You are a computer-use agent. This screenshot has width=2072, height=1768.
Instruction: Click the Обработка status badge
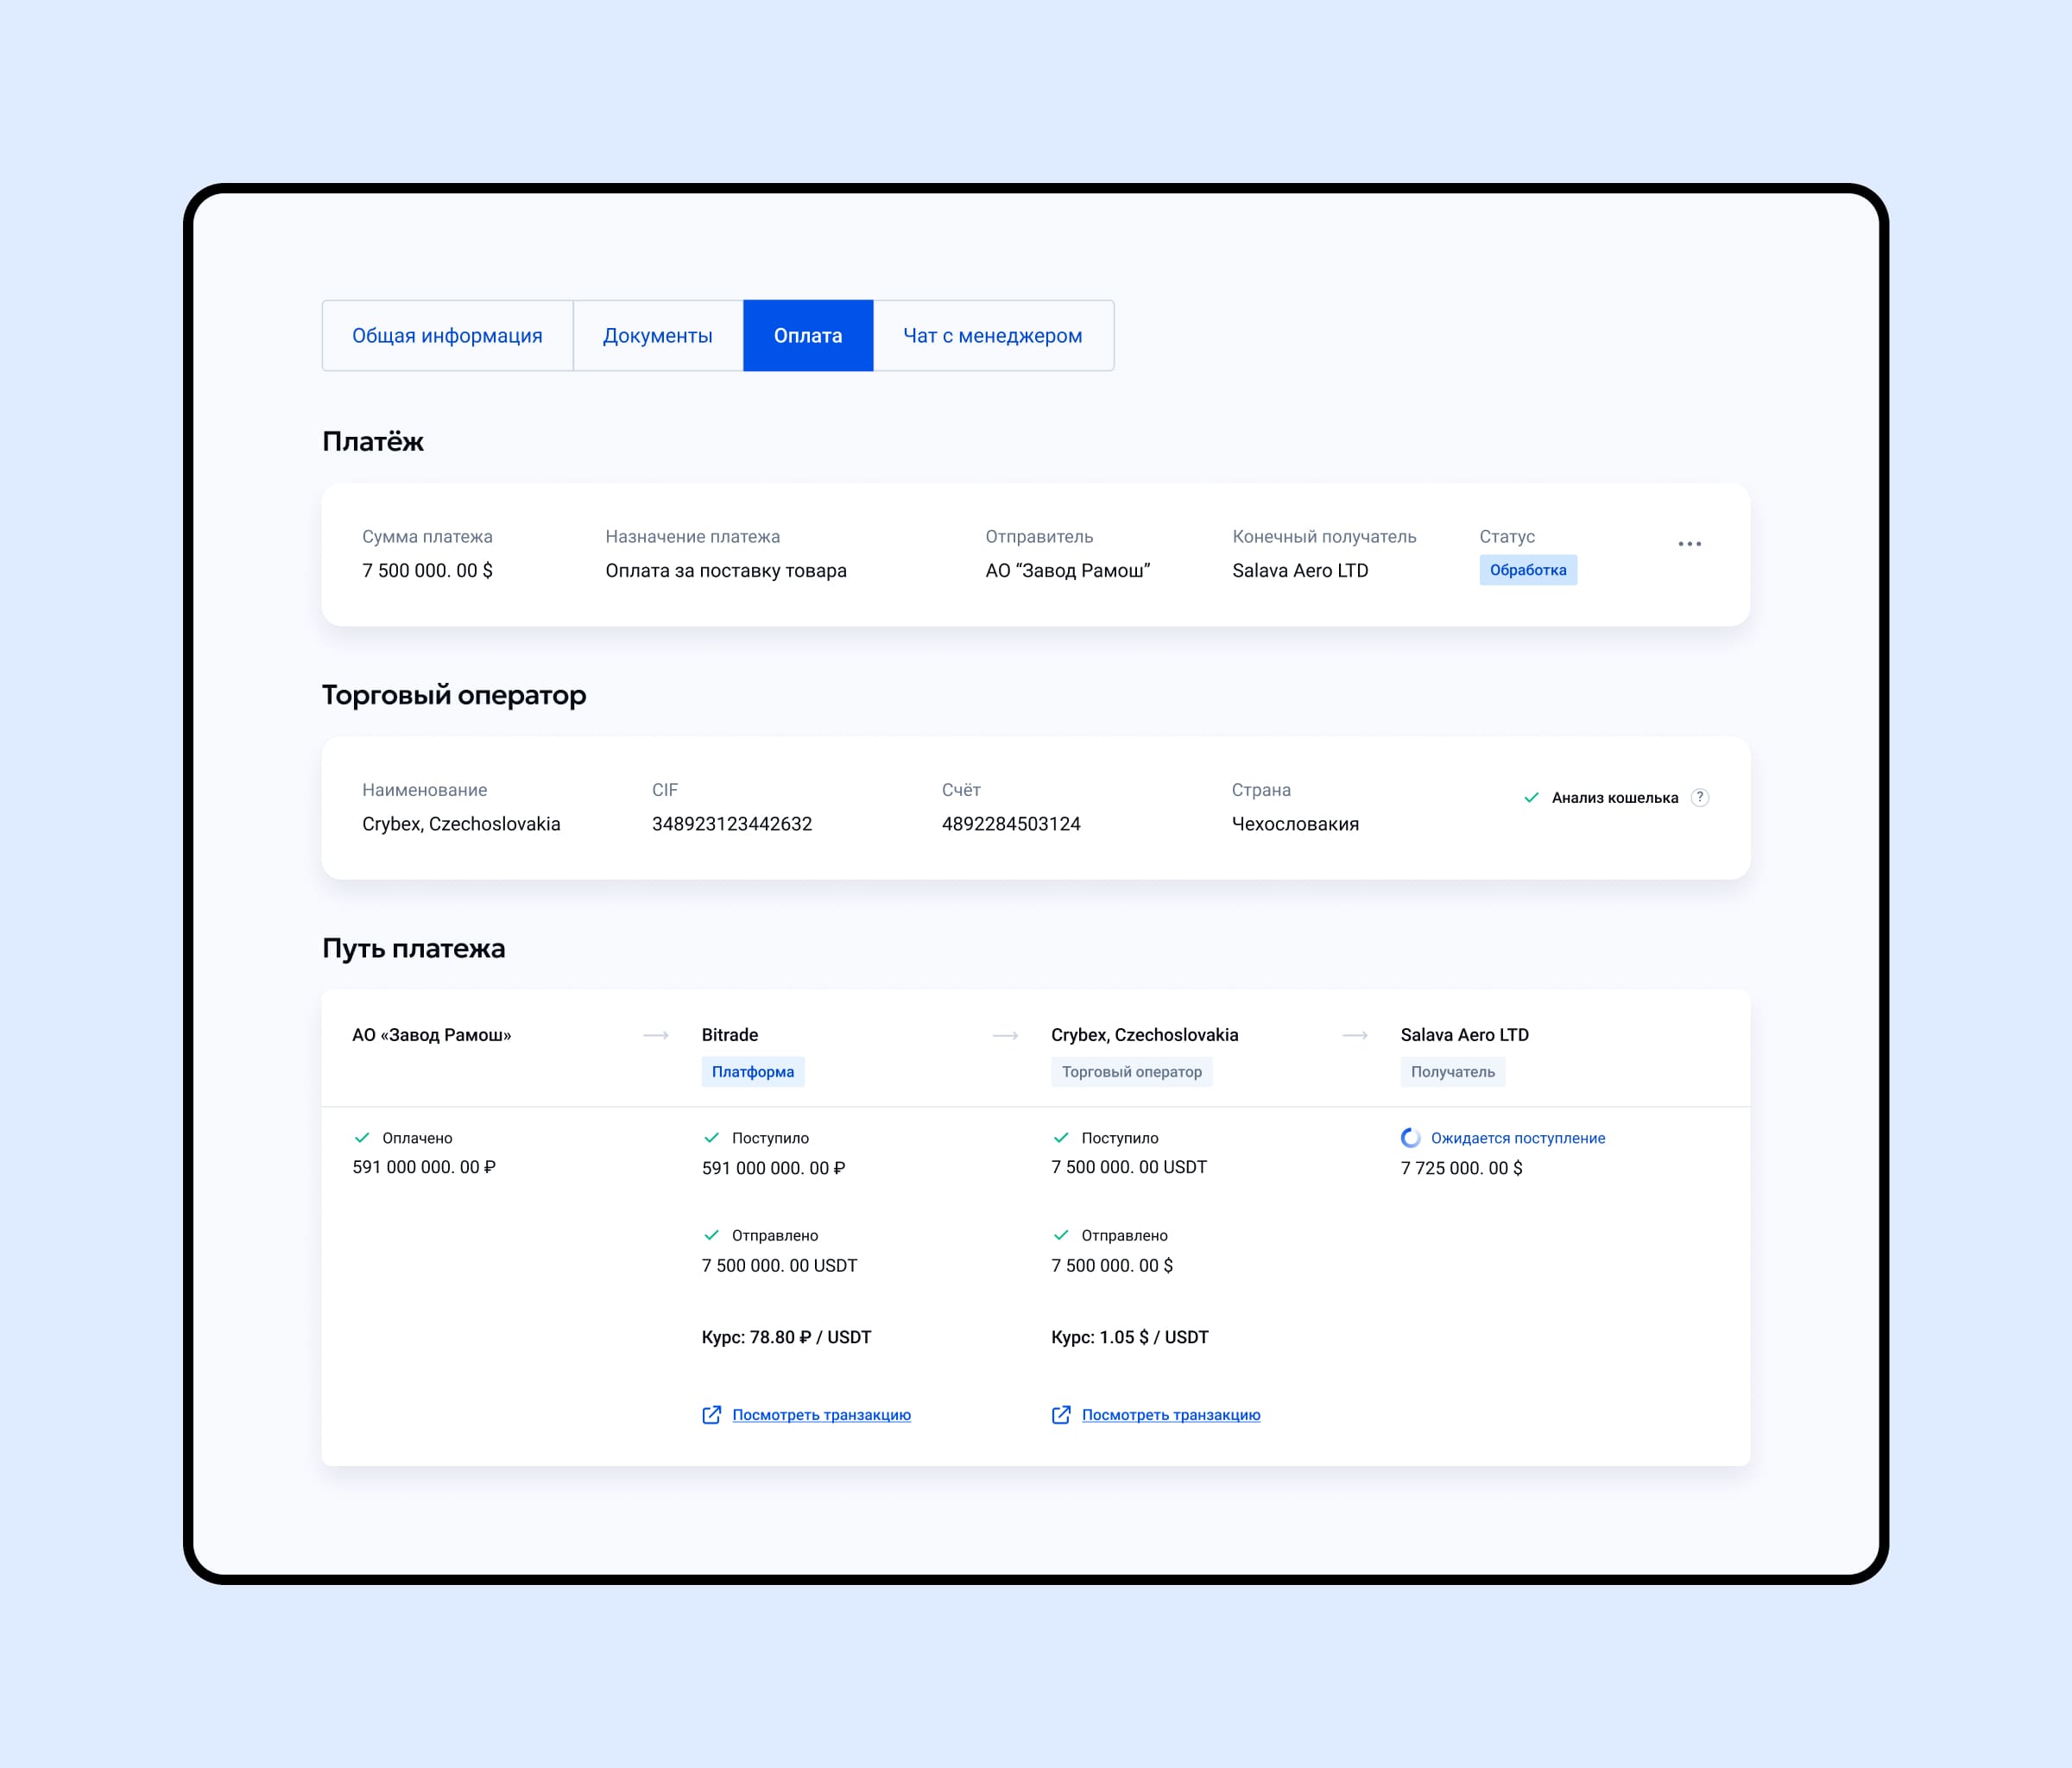(x=1527, y=570)
